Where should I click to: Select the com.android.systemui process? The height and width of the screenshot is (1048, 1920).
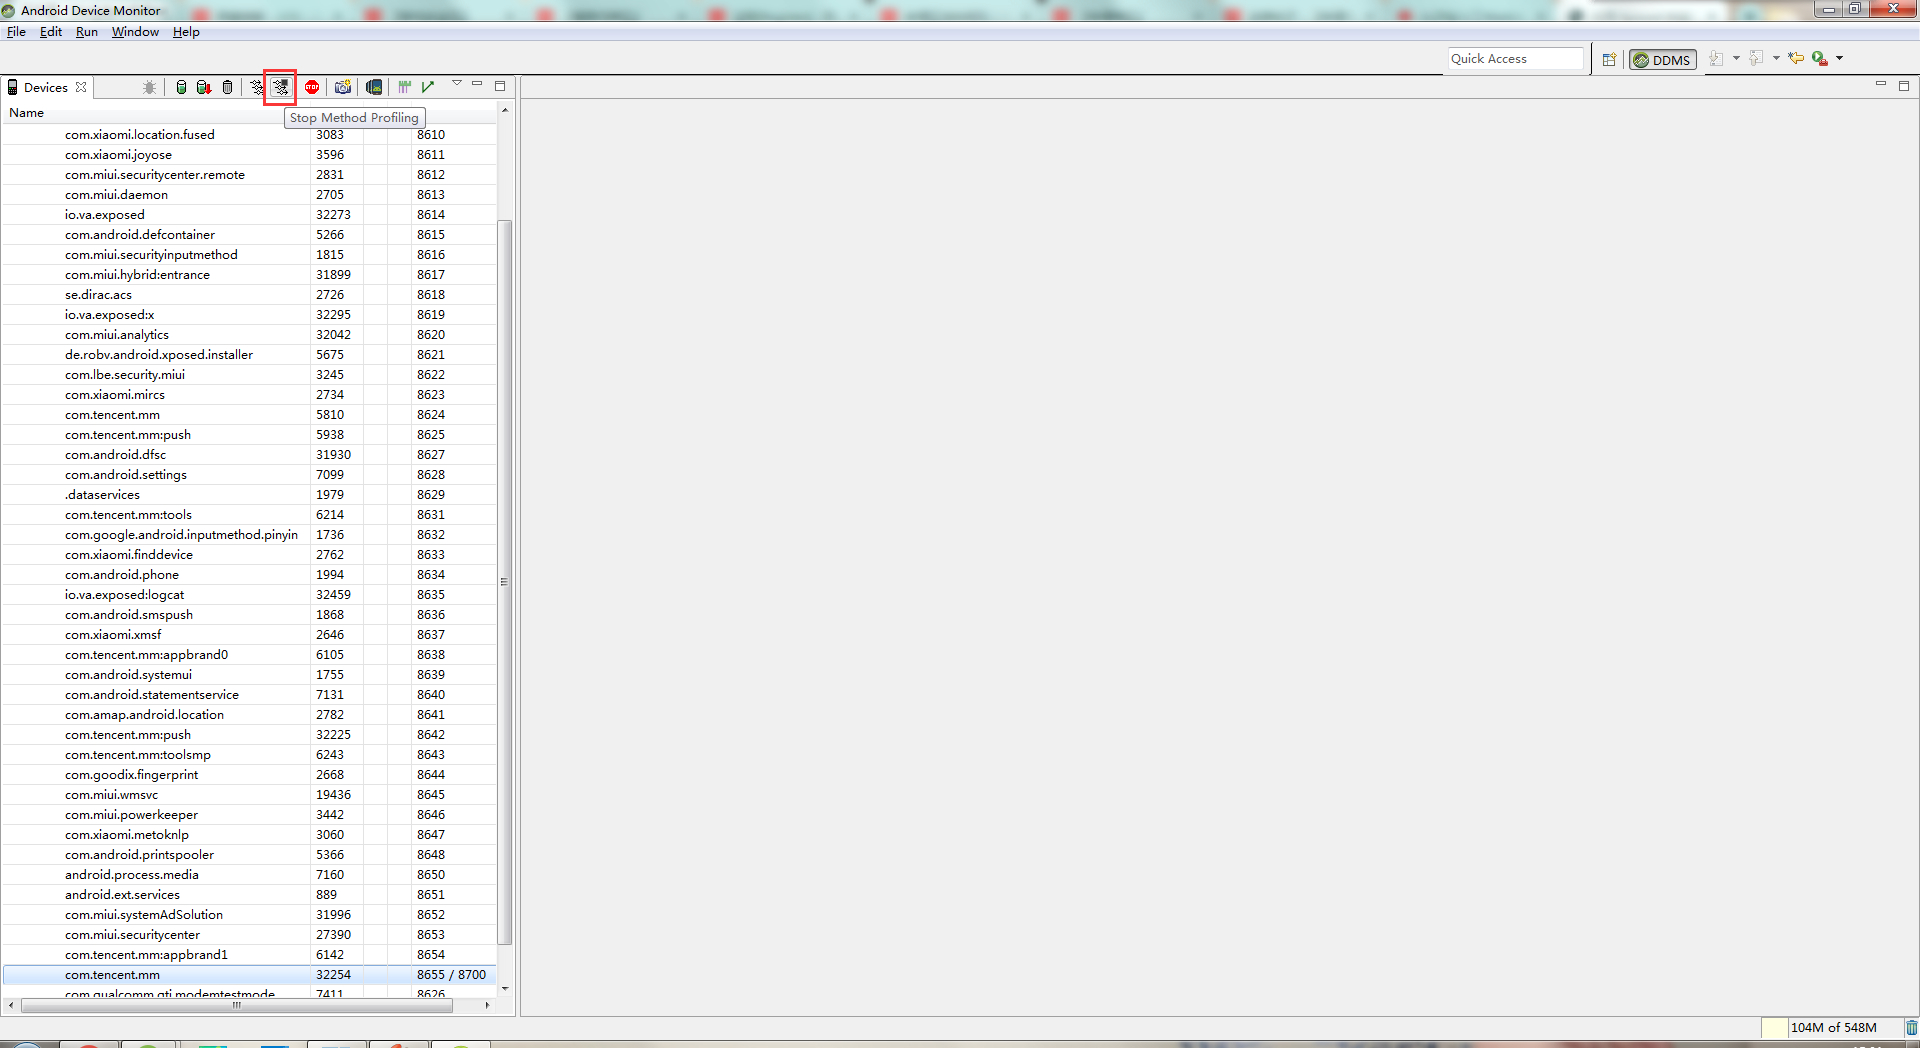(x=250, y=674)
